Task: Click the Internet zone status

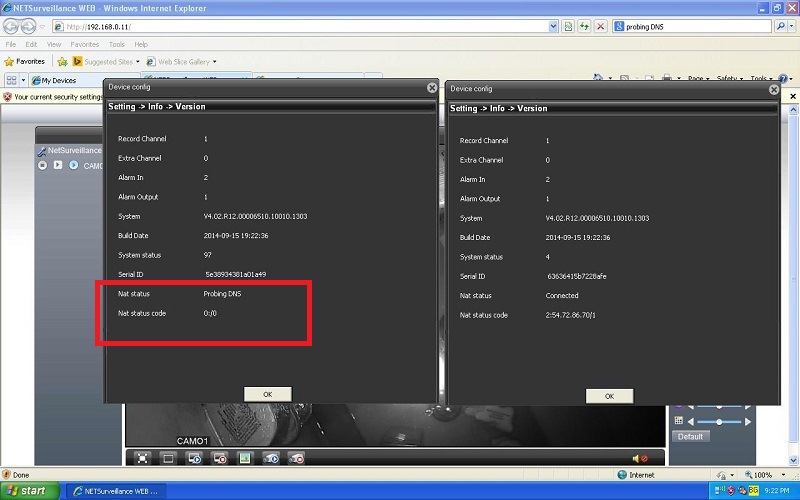Action: (636, 475)
